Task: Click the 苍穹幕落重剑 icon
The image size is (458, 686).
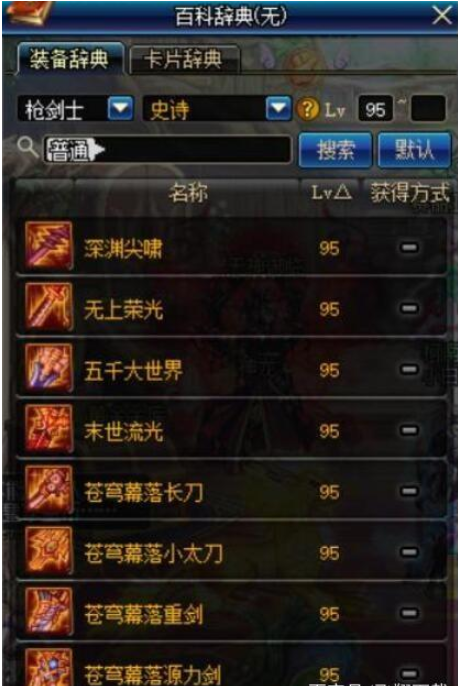Action: pyautogui.click(x=48, y=612)
